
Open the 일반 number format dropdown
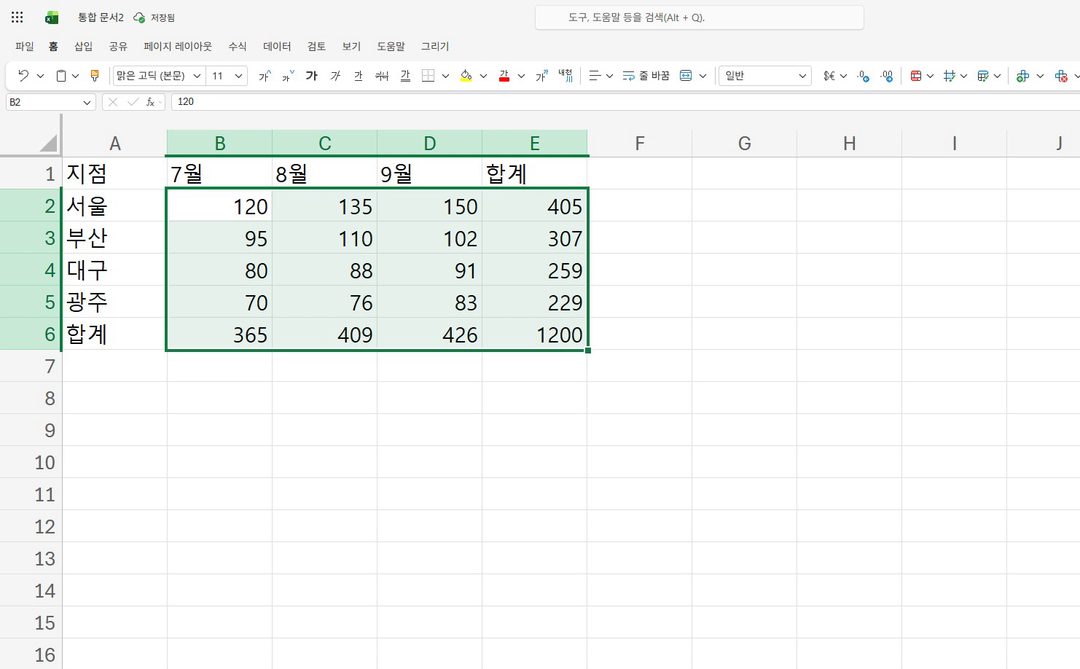pos(802,76)
